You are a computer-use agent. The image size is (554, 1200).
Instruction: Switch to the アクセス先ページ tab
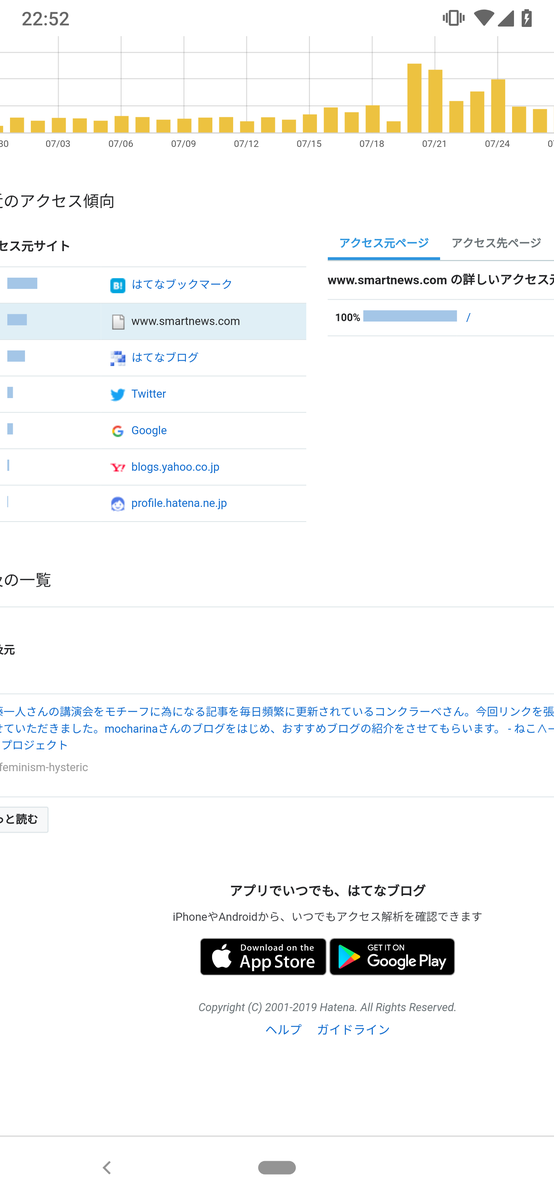tap(496, 243)
